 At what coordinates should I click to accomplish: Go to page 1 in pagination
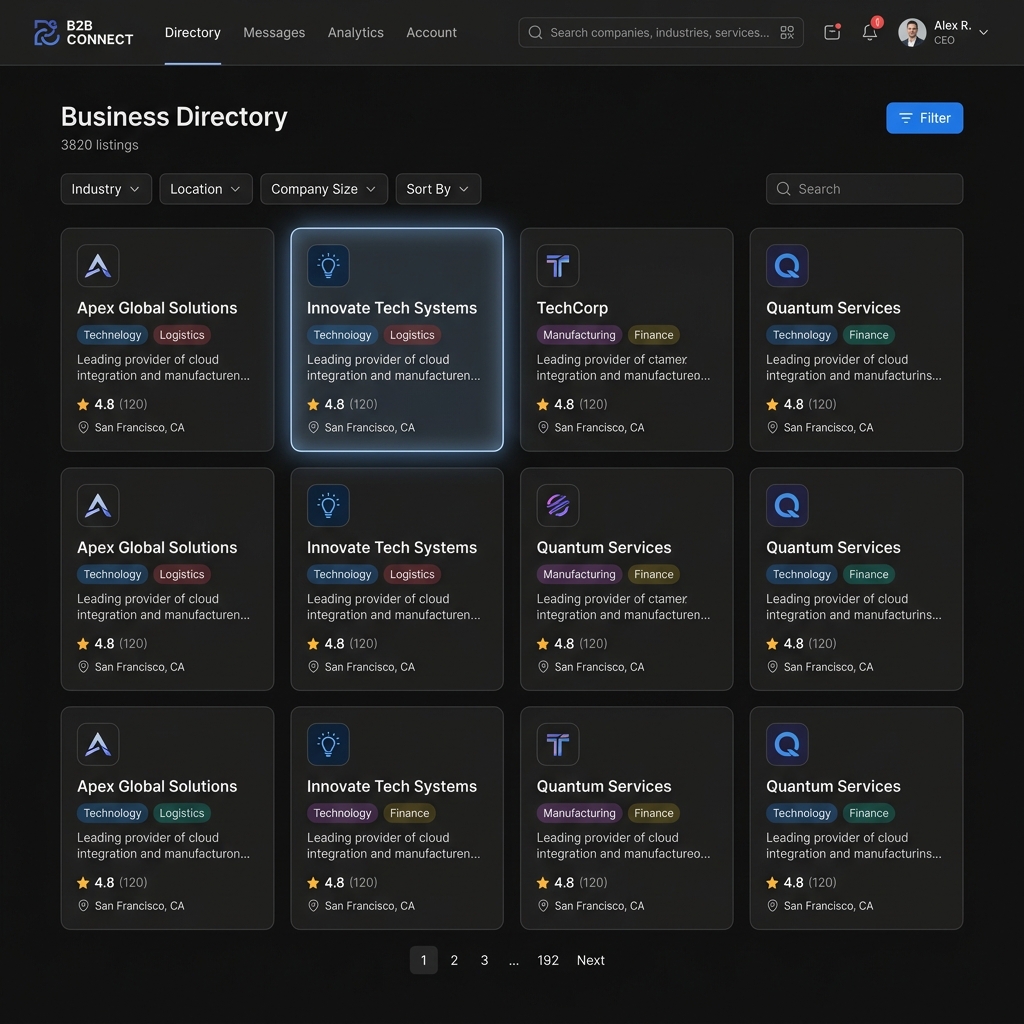point(423,960)
